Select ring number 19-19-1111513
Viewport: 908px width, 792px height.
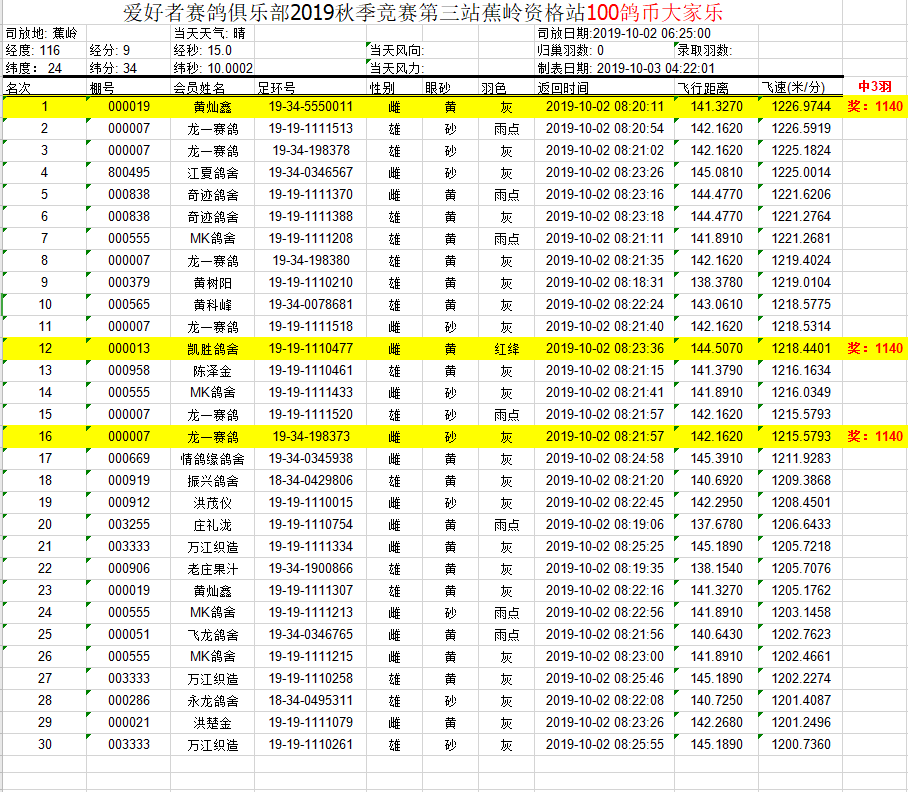tap(311, 129)
